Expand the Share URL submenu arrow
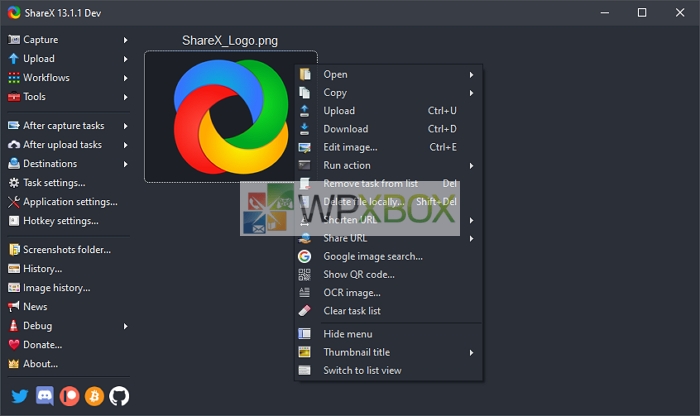This screenshot has width=700, height=416. pyautogui.click(x=471, y=238)
